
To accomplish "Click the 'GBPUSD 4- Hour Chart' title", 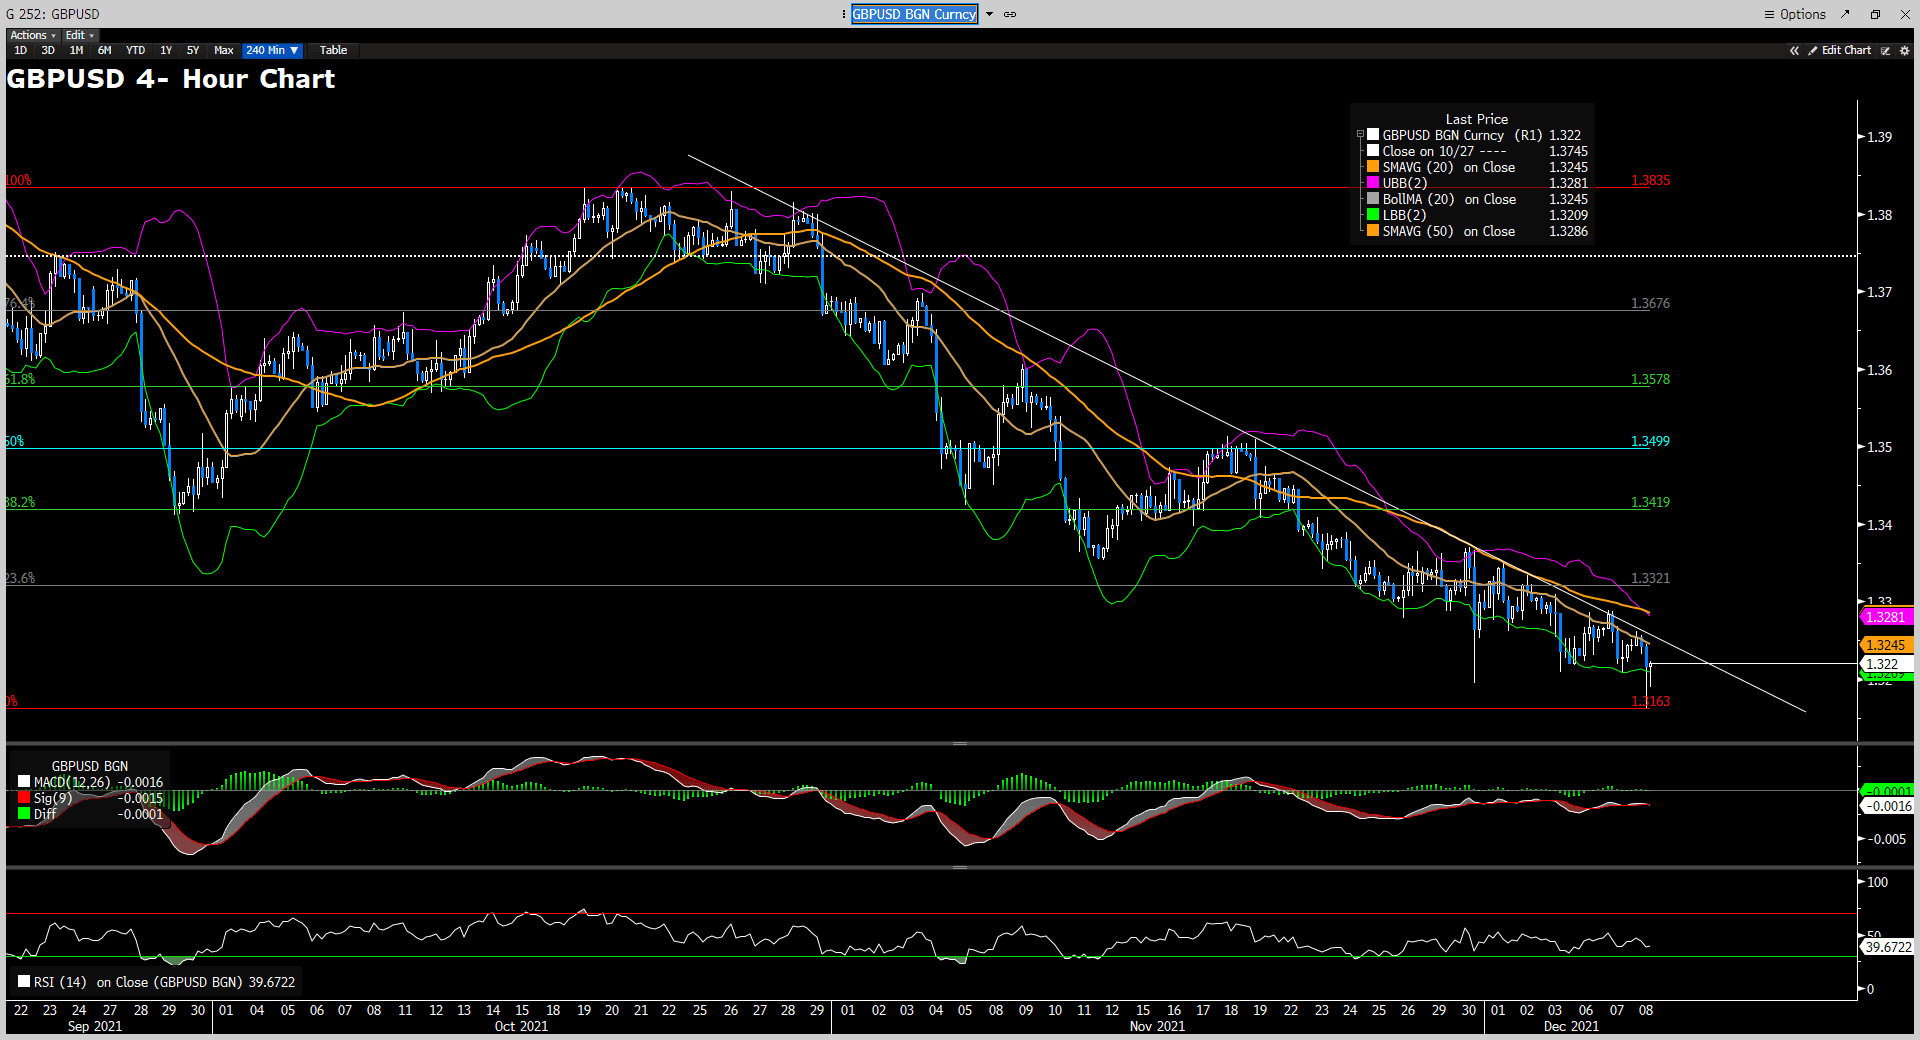I will [x=171, y=79].
